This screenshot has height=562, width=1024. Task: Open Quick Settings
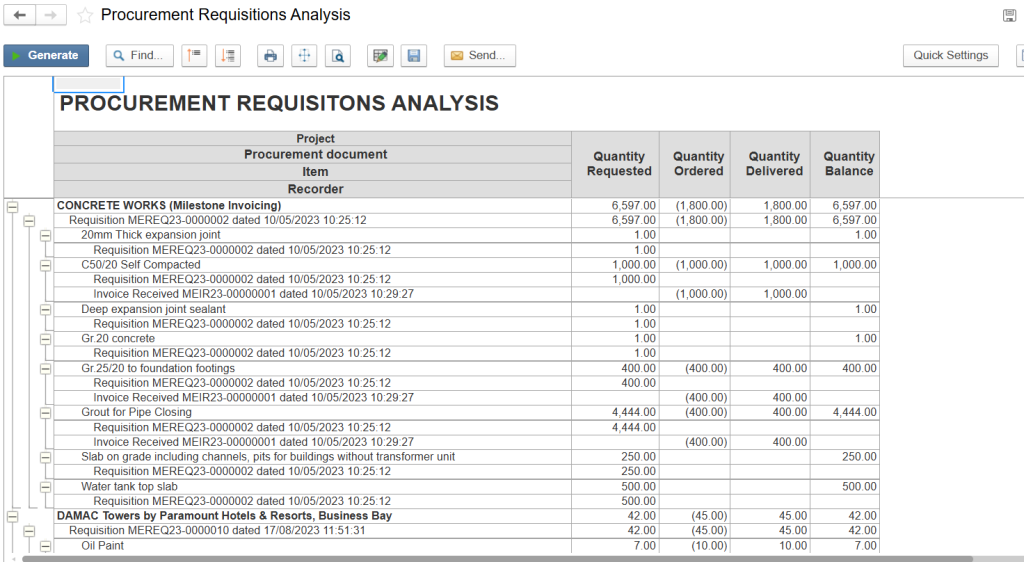tap(950, 56)
